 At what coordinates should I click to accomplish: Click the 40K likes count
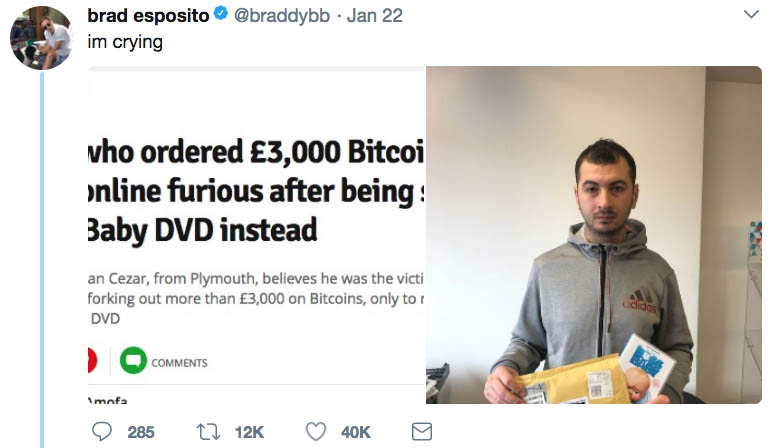[x=355, y=432]
